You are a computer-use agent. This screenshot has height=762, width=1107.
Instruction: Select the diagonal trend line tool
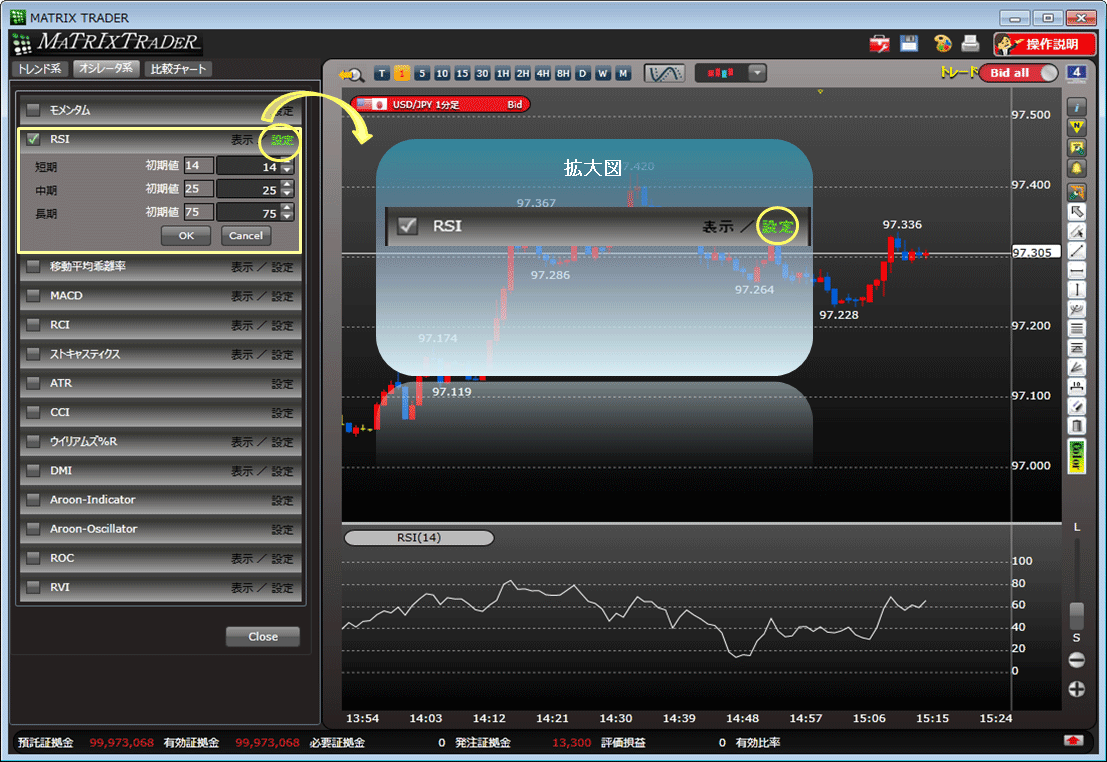click(1077, 251)
